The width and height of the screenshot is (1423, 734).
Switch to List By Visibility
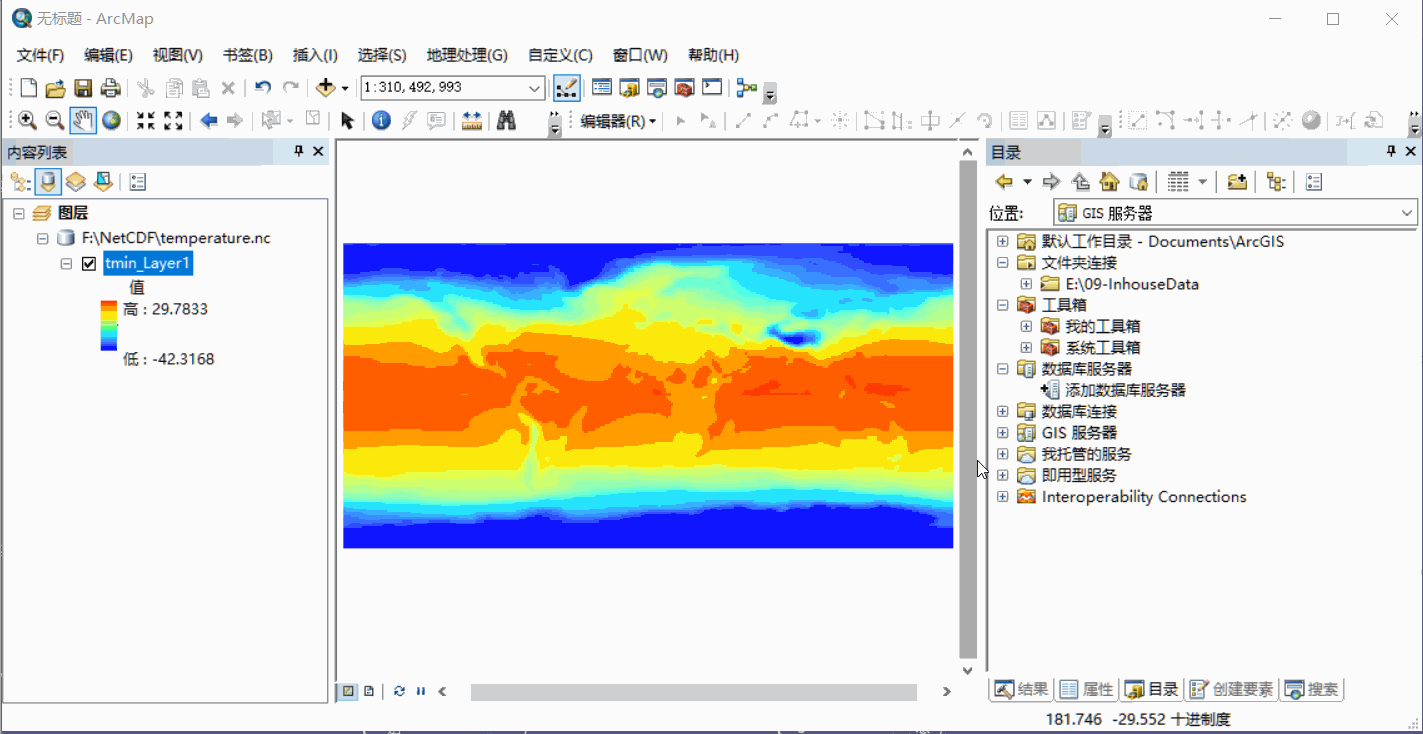pyautogui.click(x=76, y=182)
